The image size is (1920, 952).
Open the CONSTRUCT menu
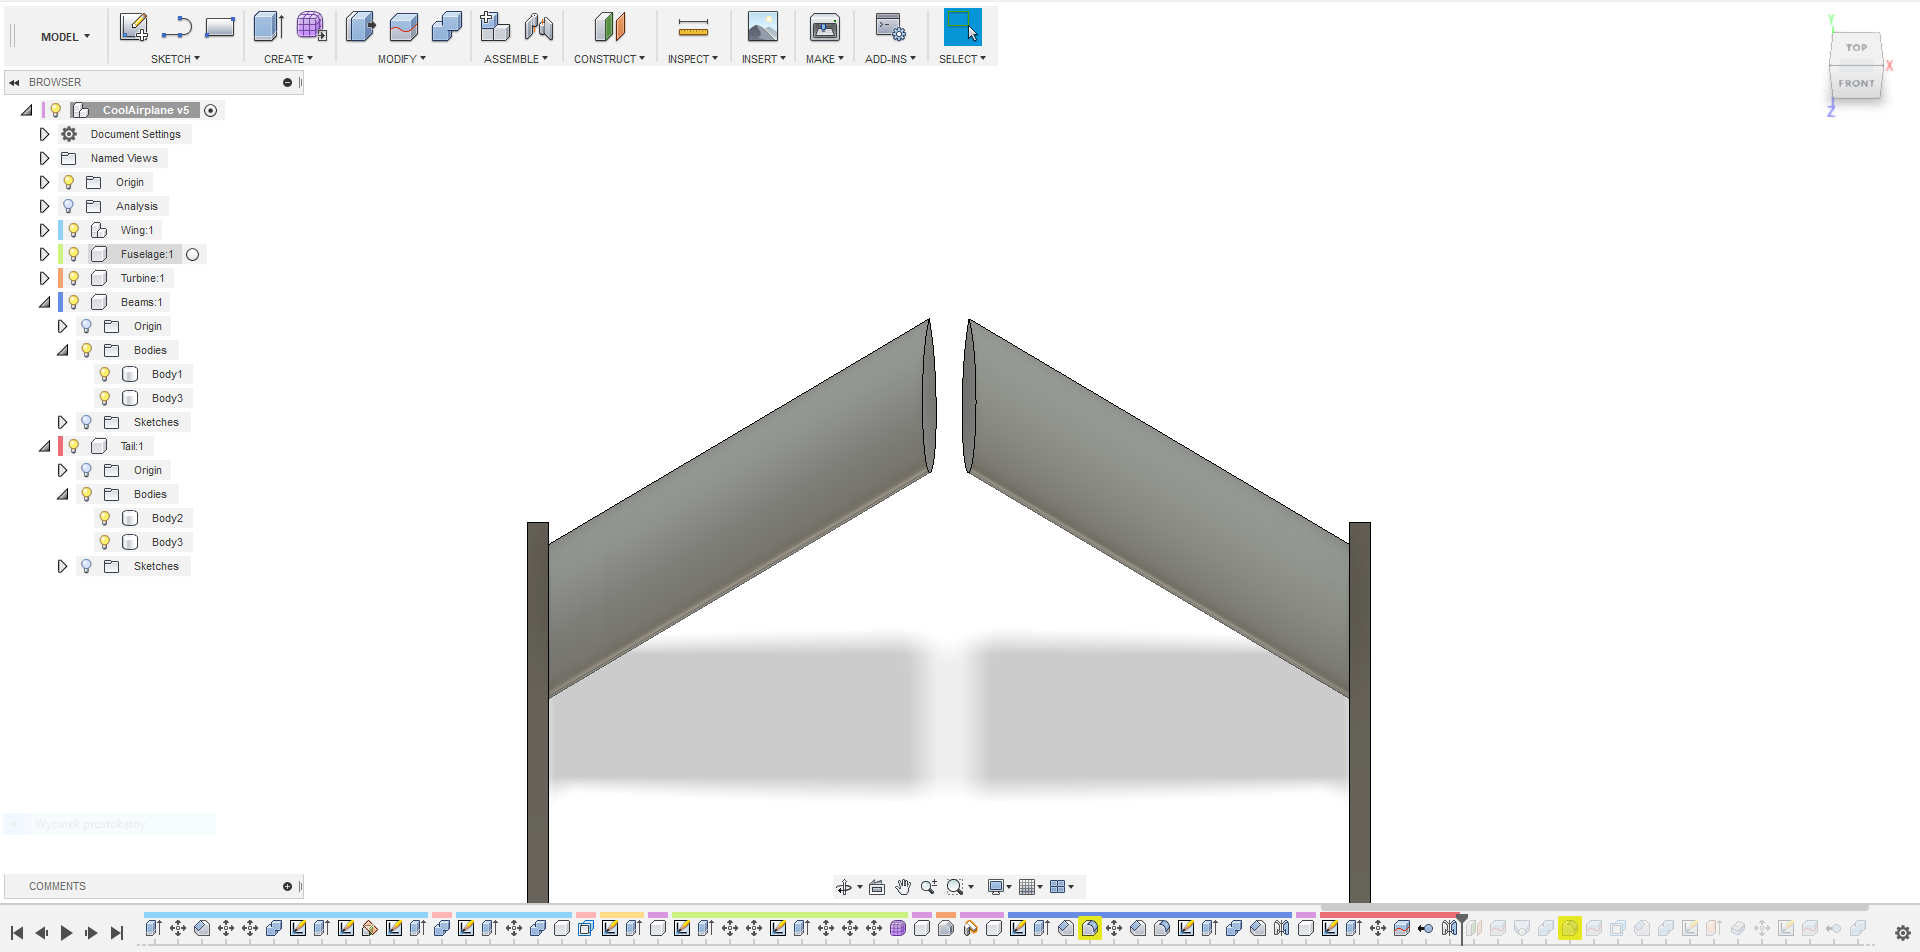pyautogui.click(x=609, y=59)
